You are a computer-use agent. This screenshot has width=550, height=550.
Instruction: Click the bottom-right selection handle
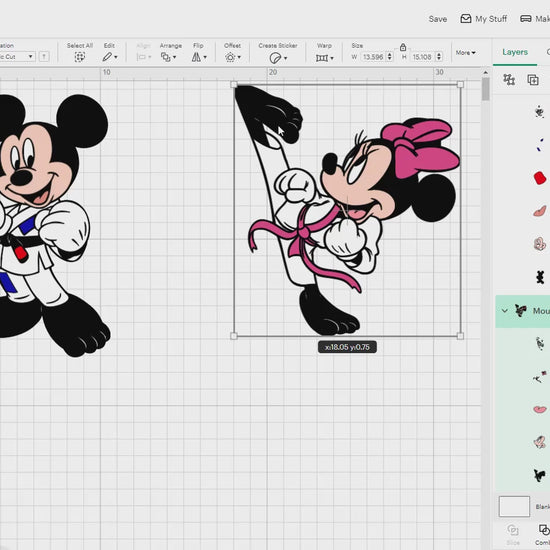click(461, 336)
